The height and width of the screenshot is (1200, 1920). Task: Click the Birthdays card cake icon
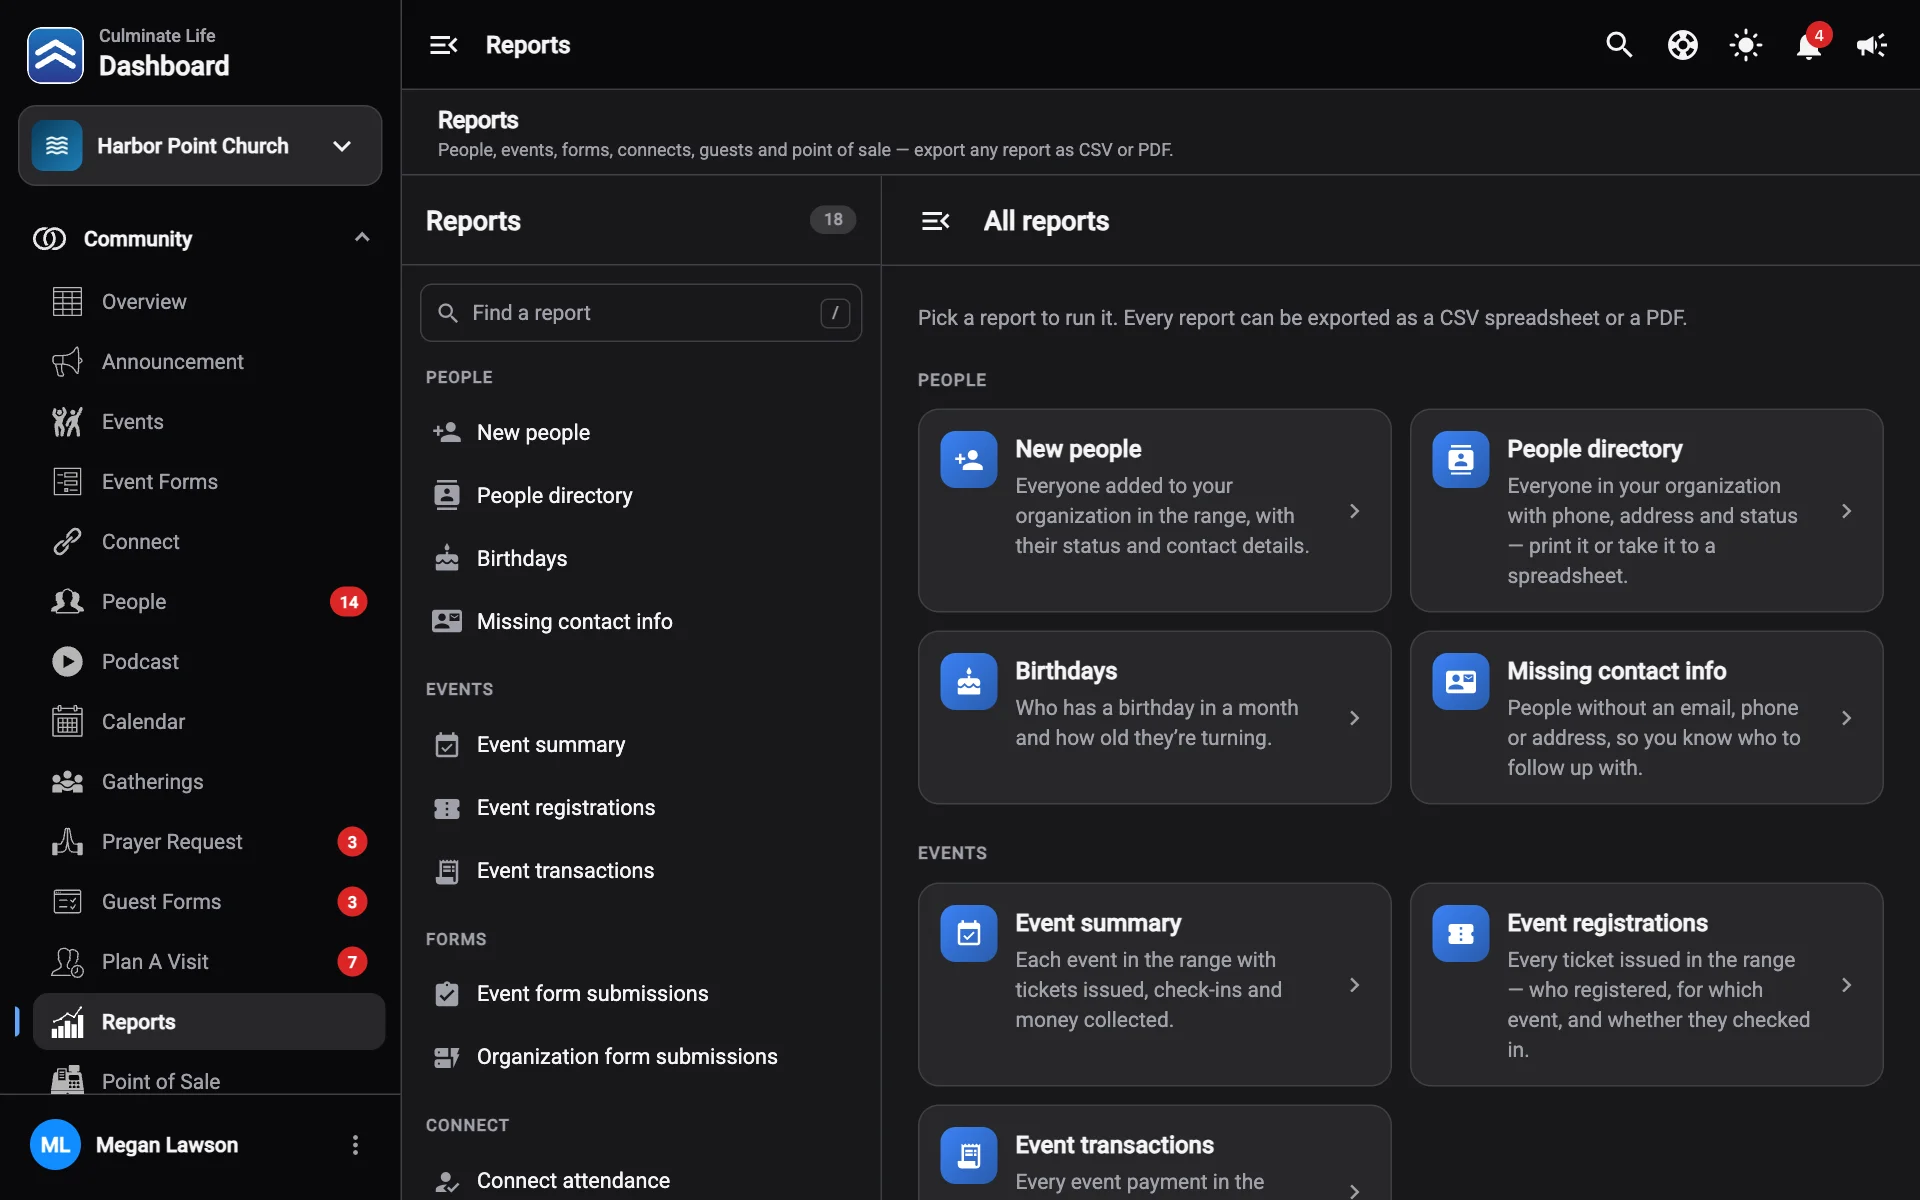pos(968,682)
